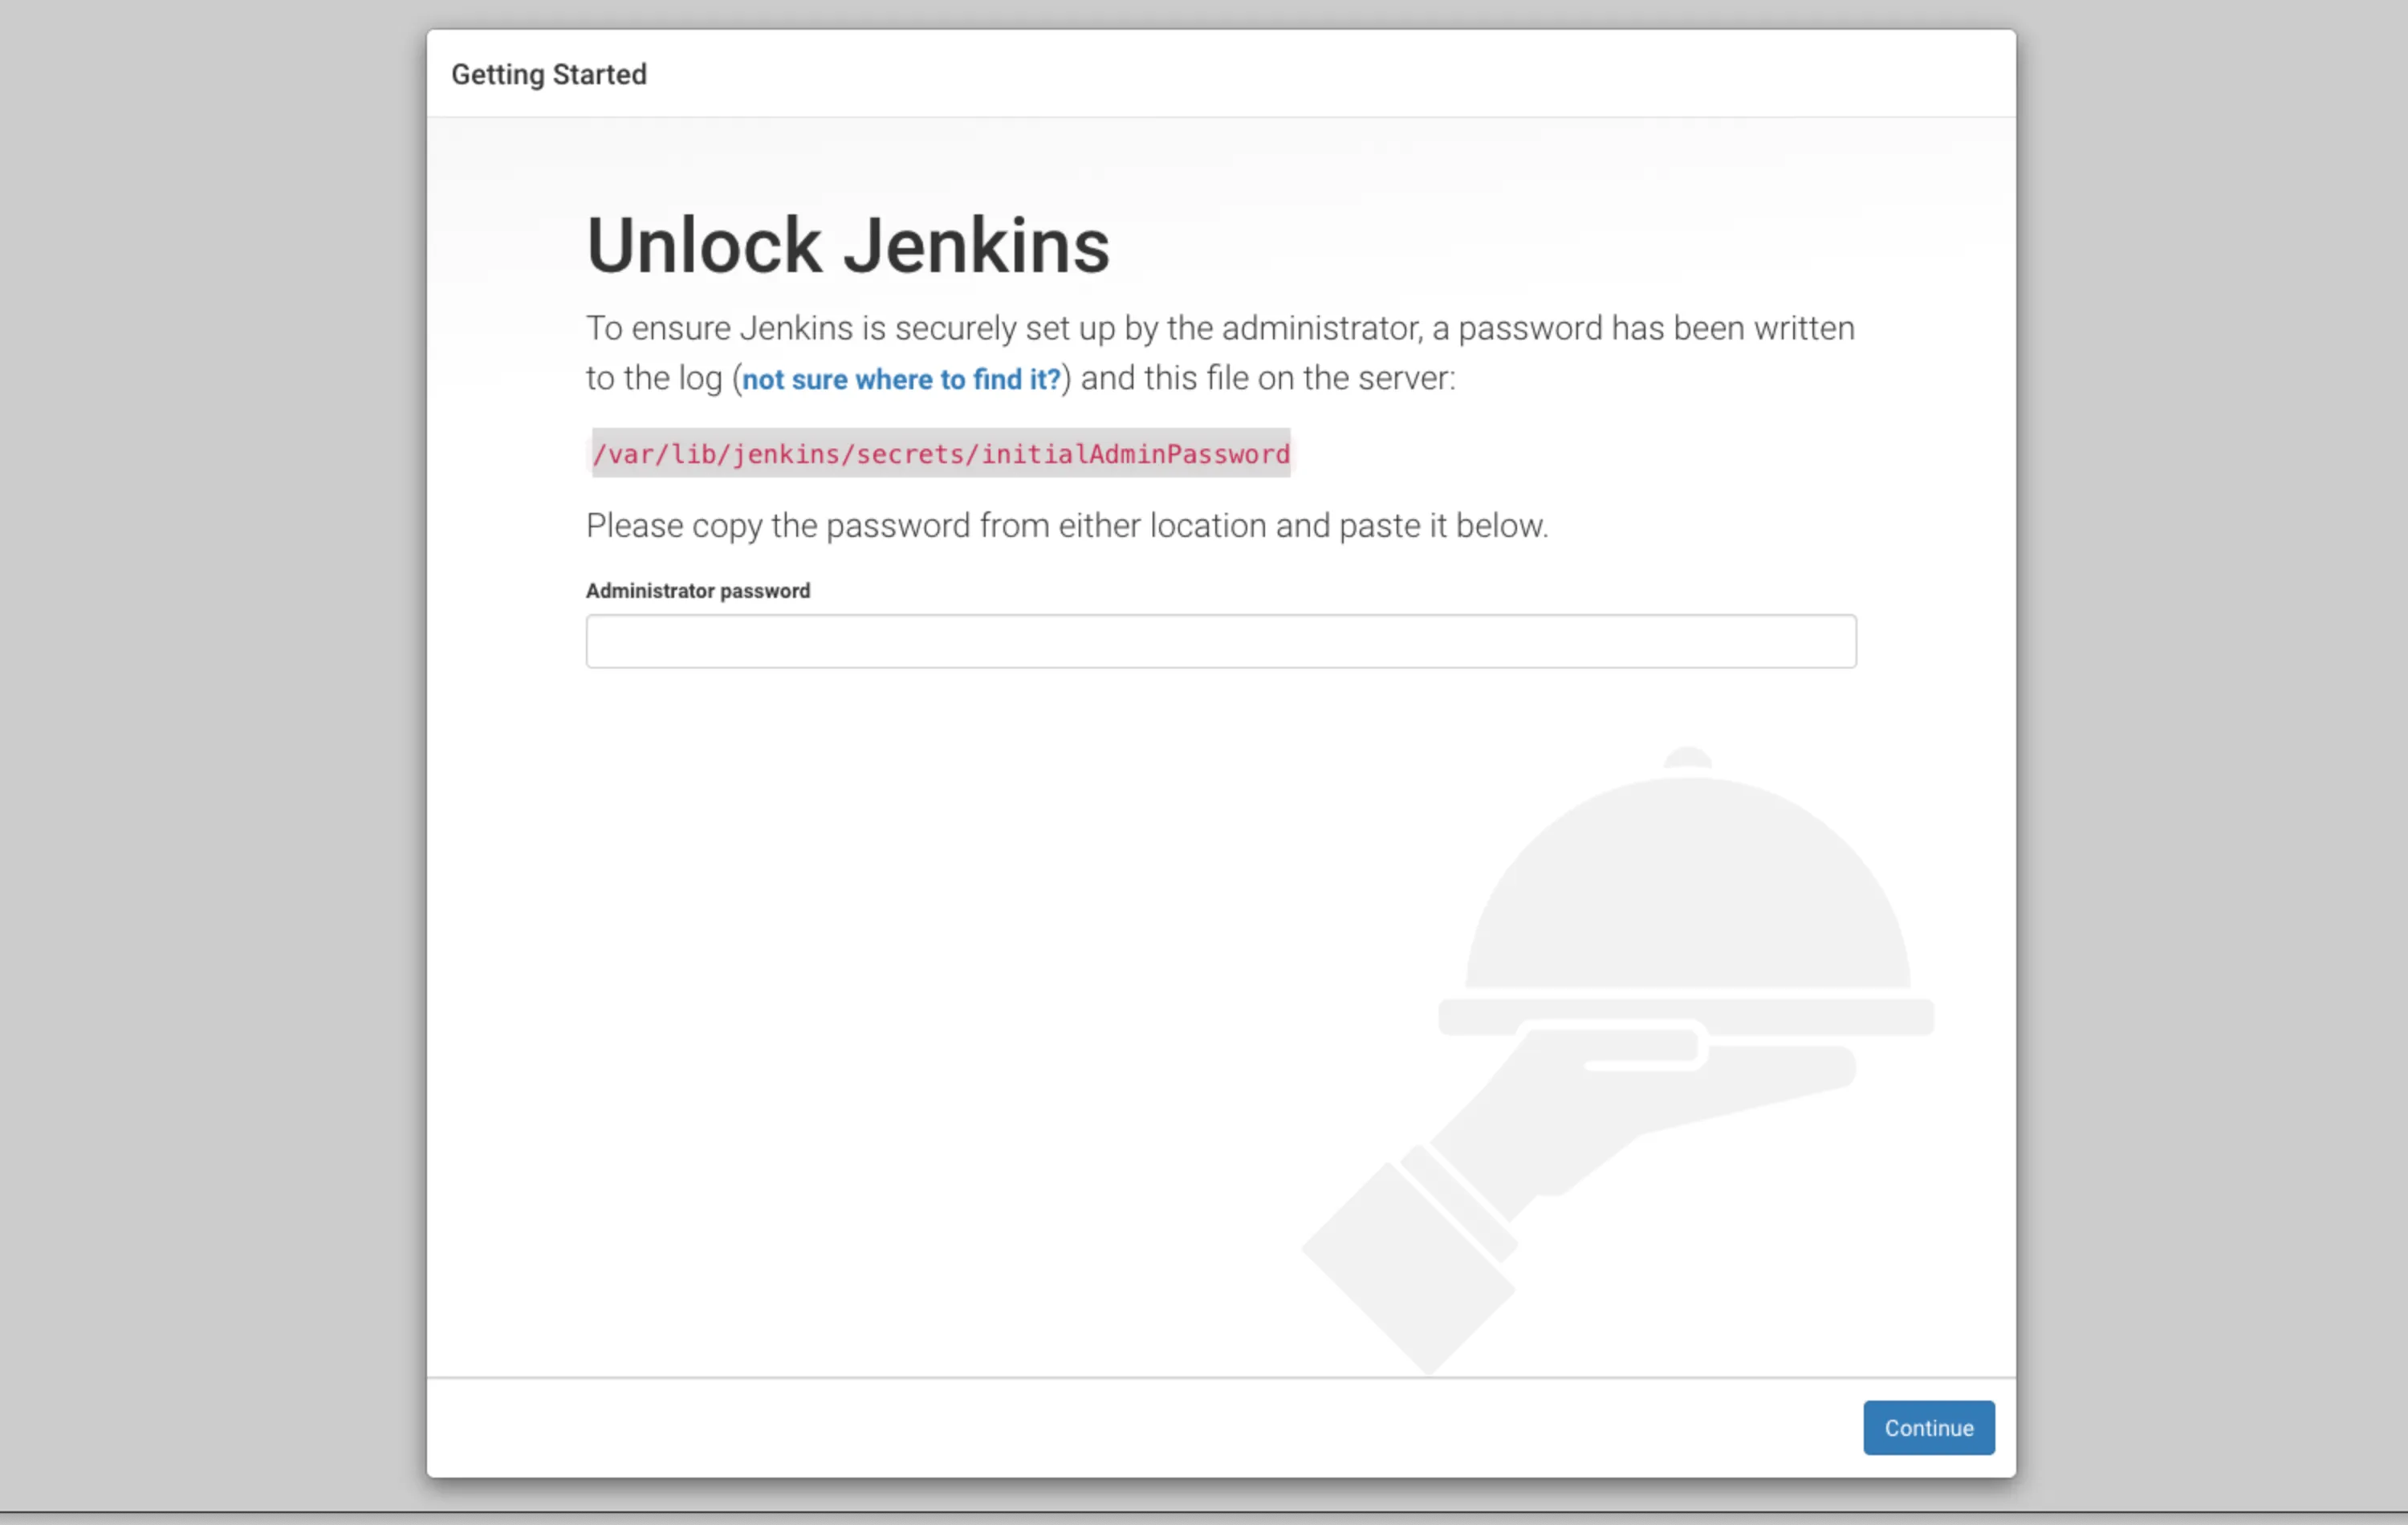The height and width of the screenshot is (1525, 2408).
Task: Click the "and this file on the server:" text
Action: tap(1267, 378)
